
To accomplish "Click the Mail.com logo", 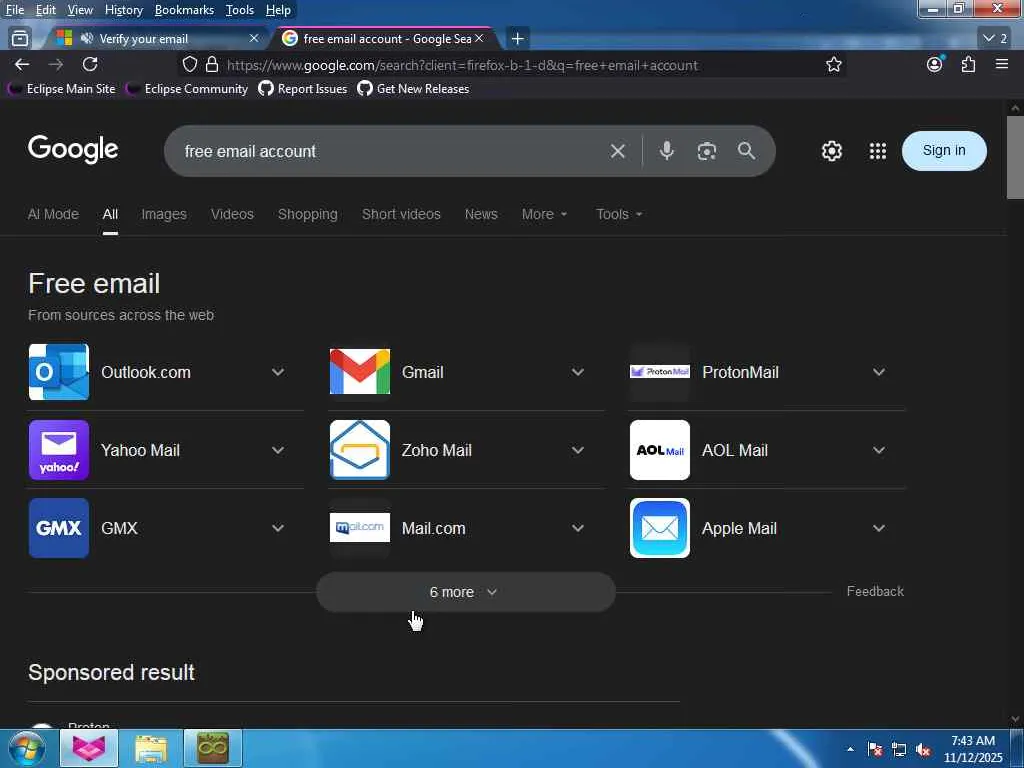I will tap(360, 528).
